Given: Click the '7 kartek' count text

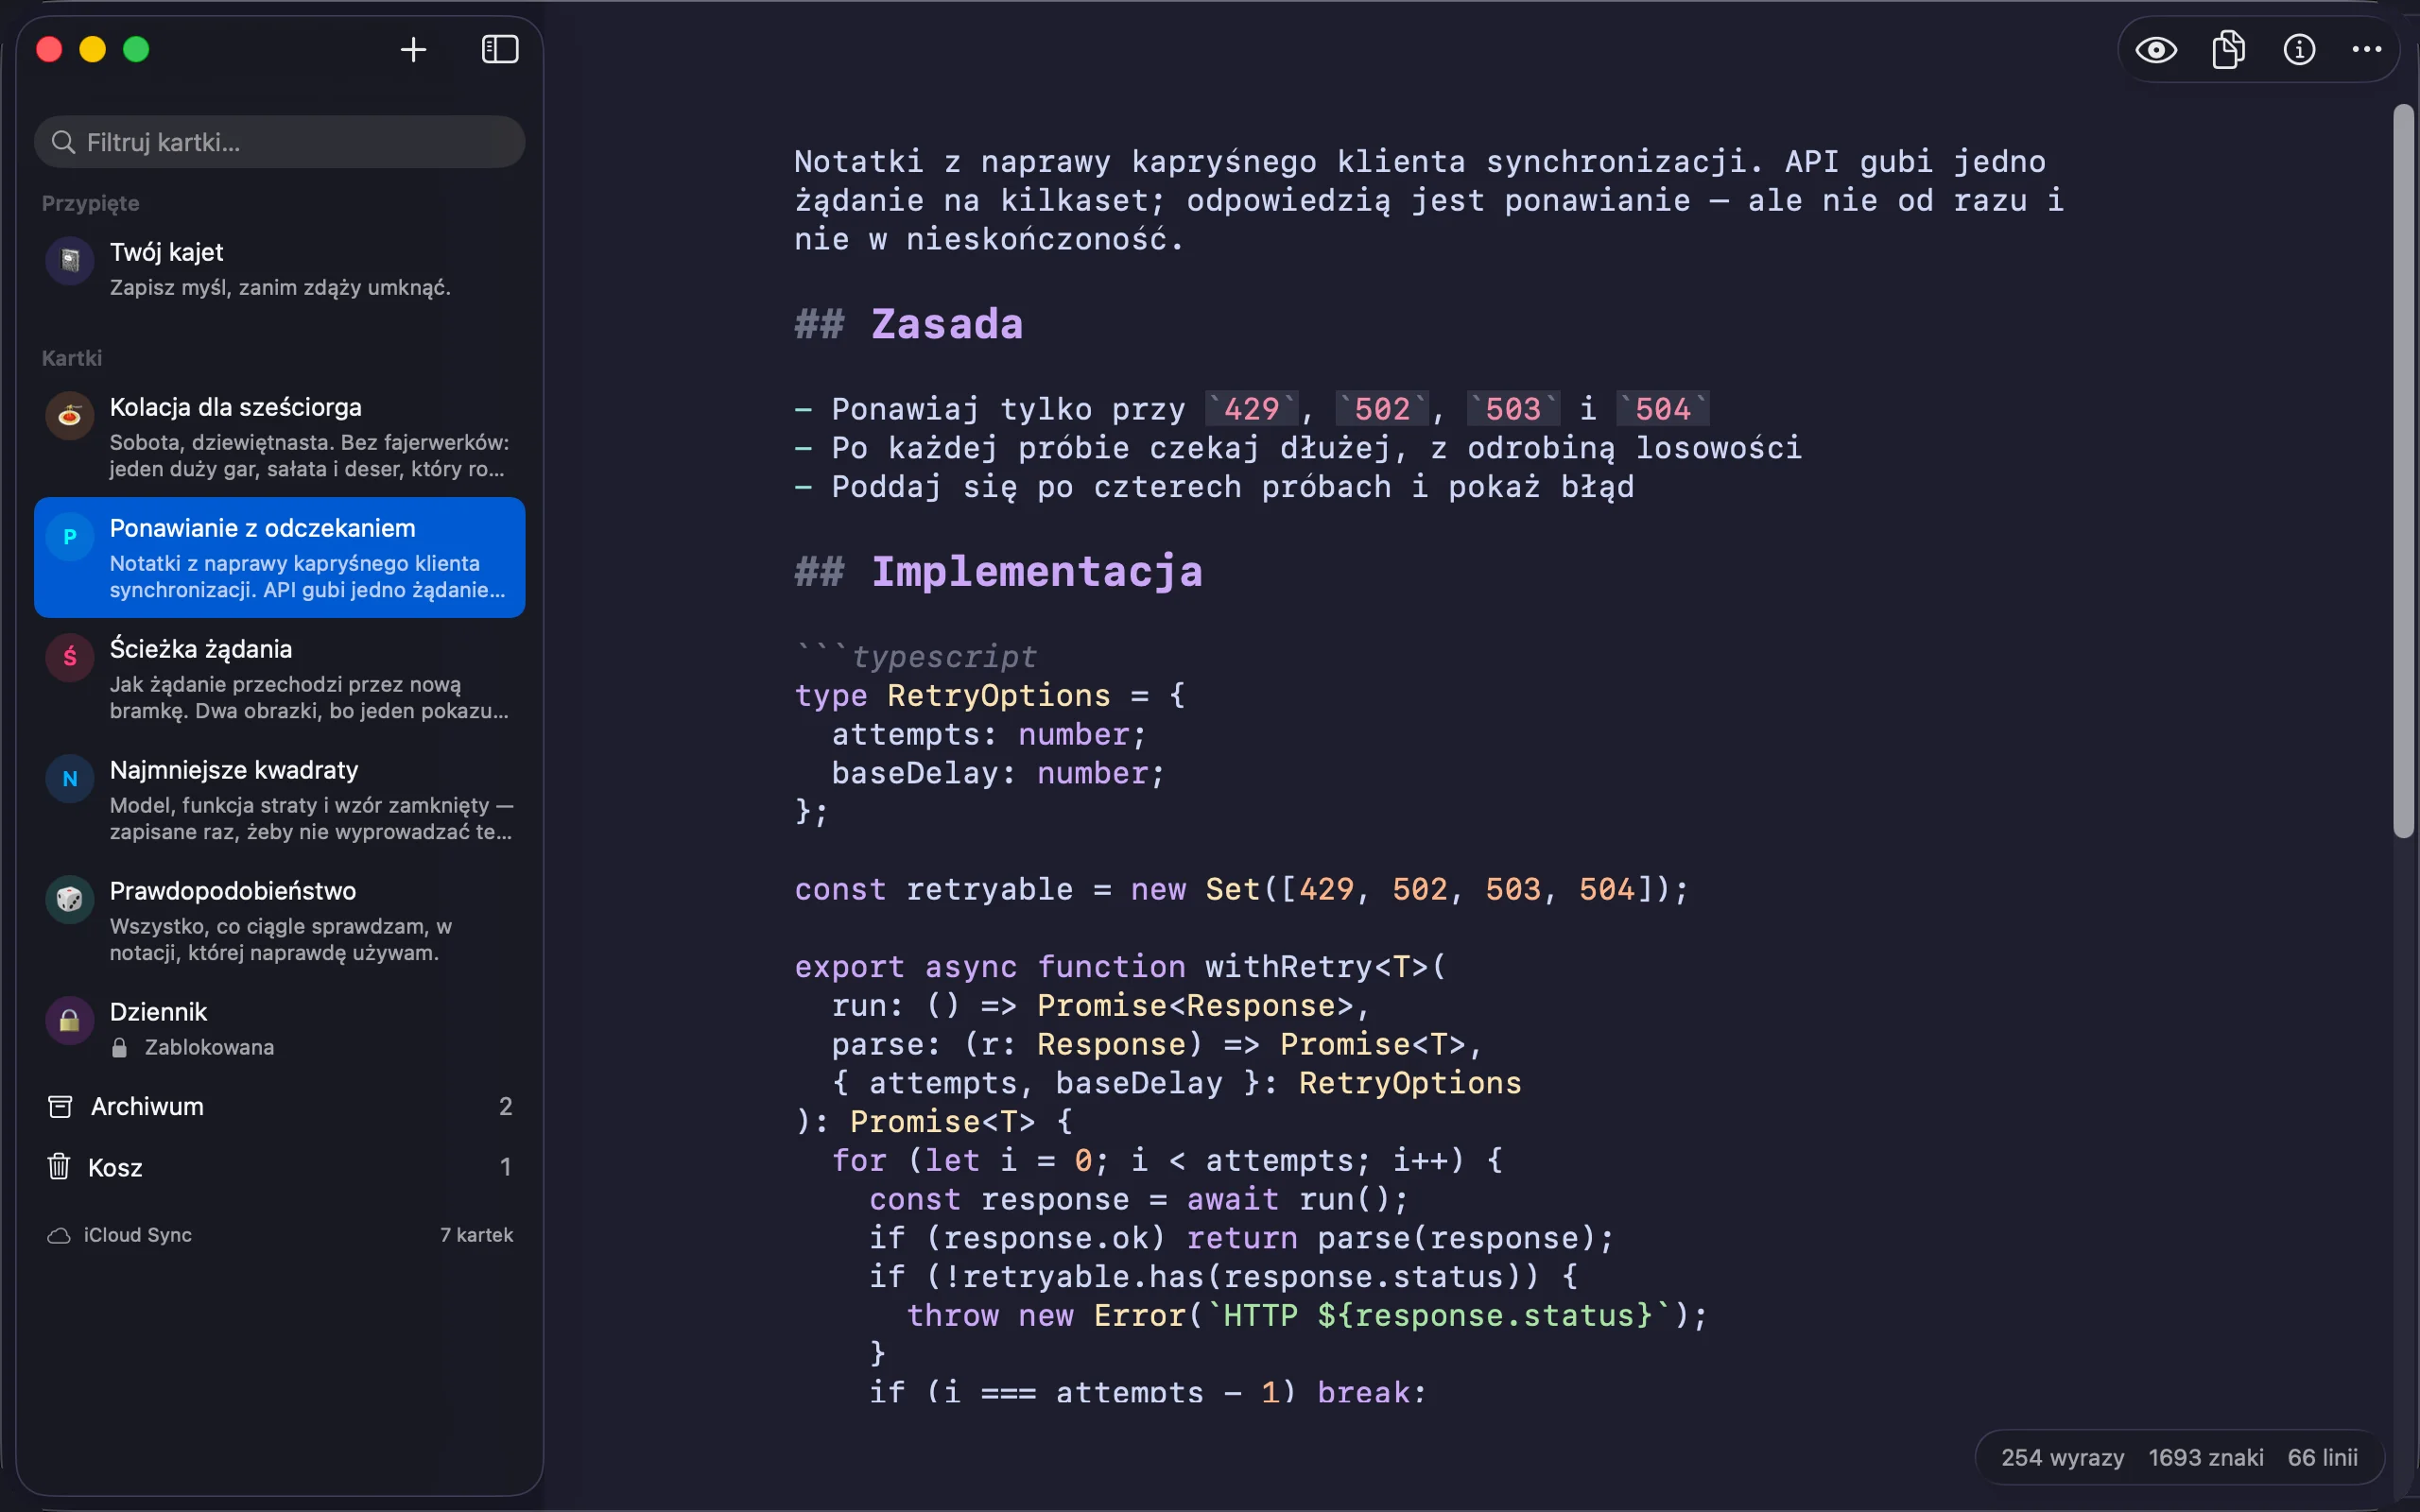Looking at the screenshot, I should 477,1235.
